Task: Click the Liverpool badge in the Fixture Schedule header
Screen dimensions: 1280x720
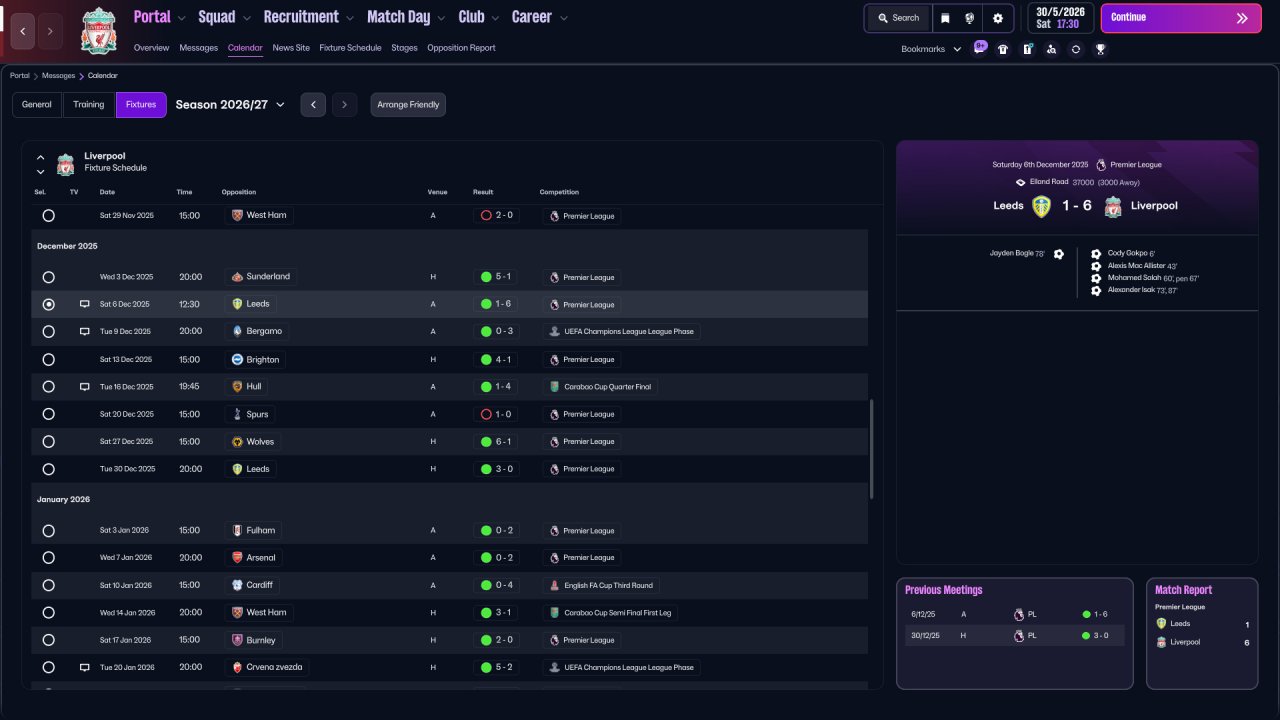Action: point(66,164)
